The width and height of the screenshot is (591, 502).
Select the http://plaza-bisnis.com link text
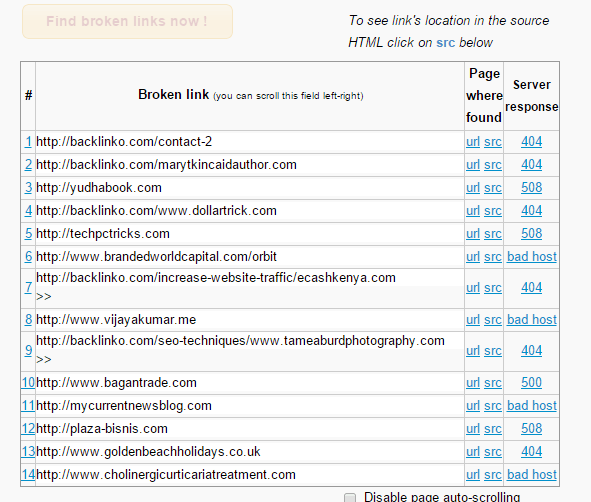(x=102, y=429)
